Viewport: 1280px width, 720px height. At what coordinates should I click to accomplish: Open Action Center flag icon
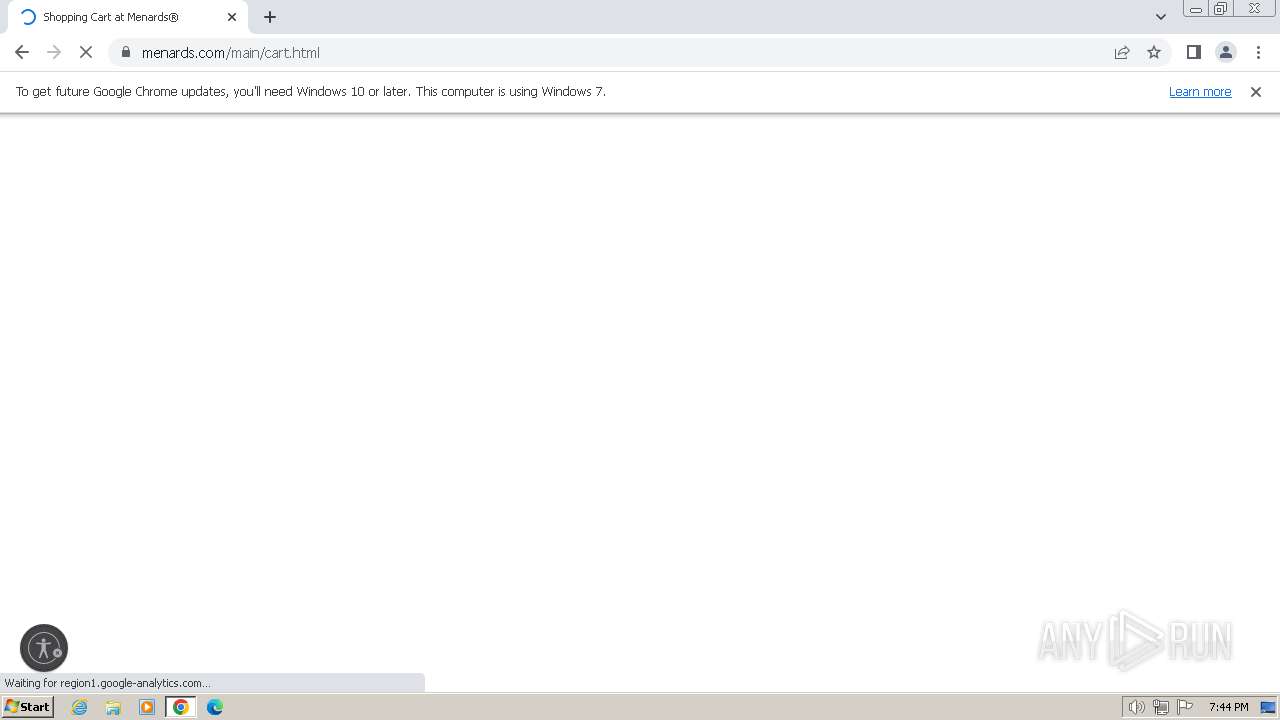[x=1186, y=707]
